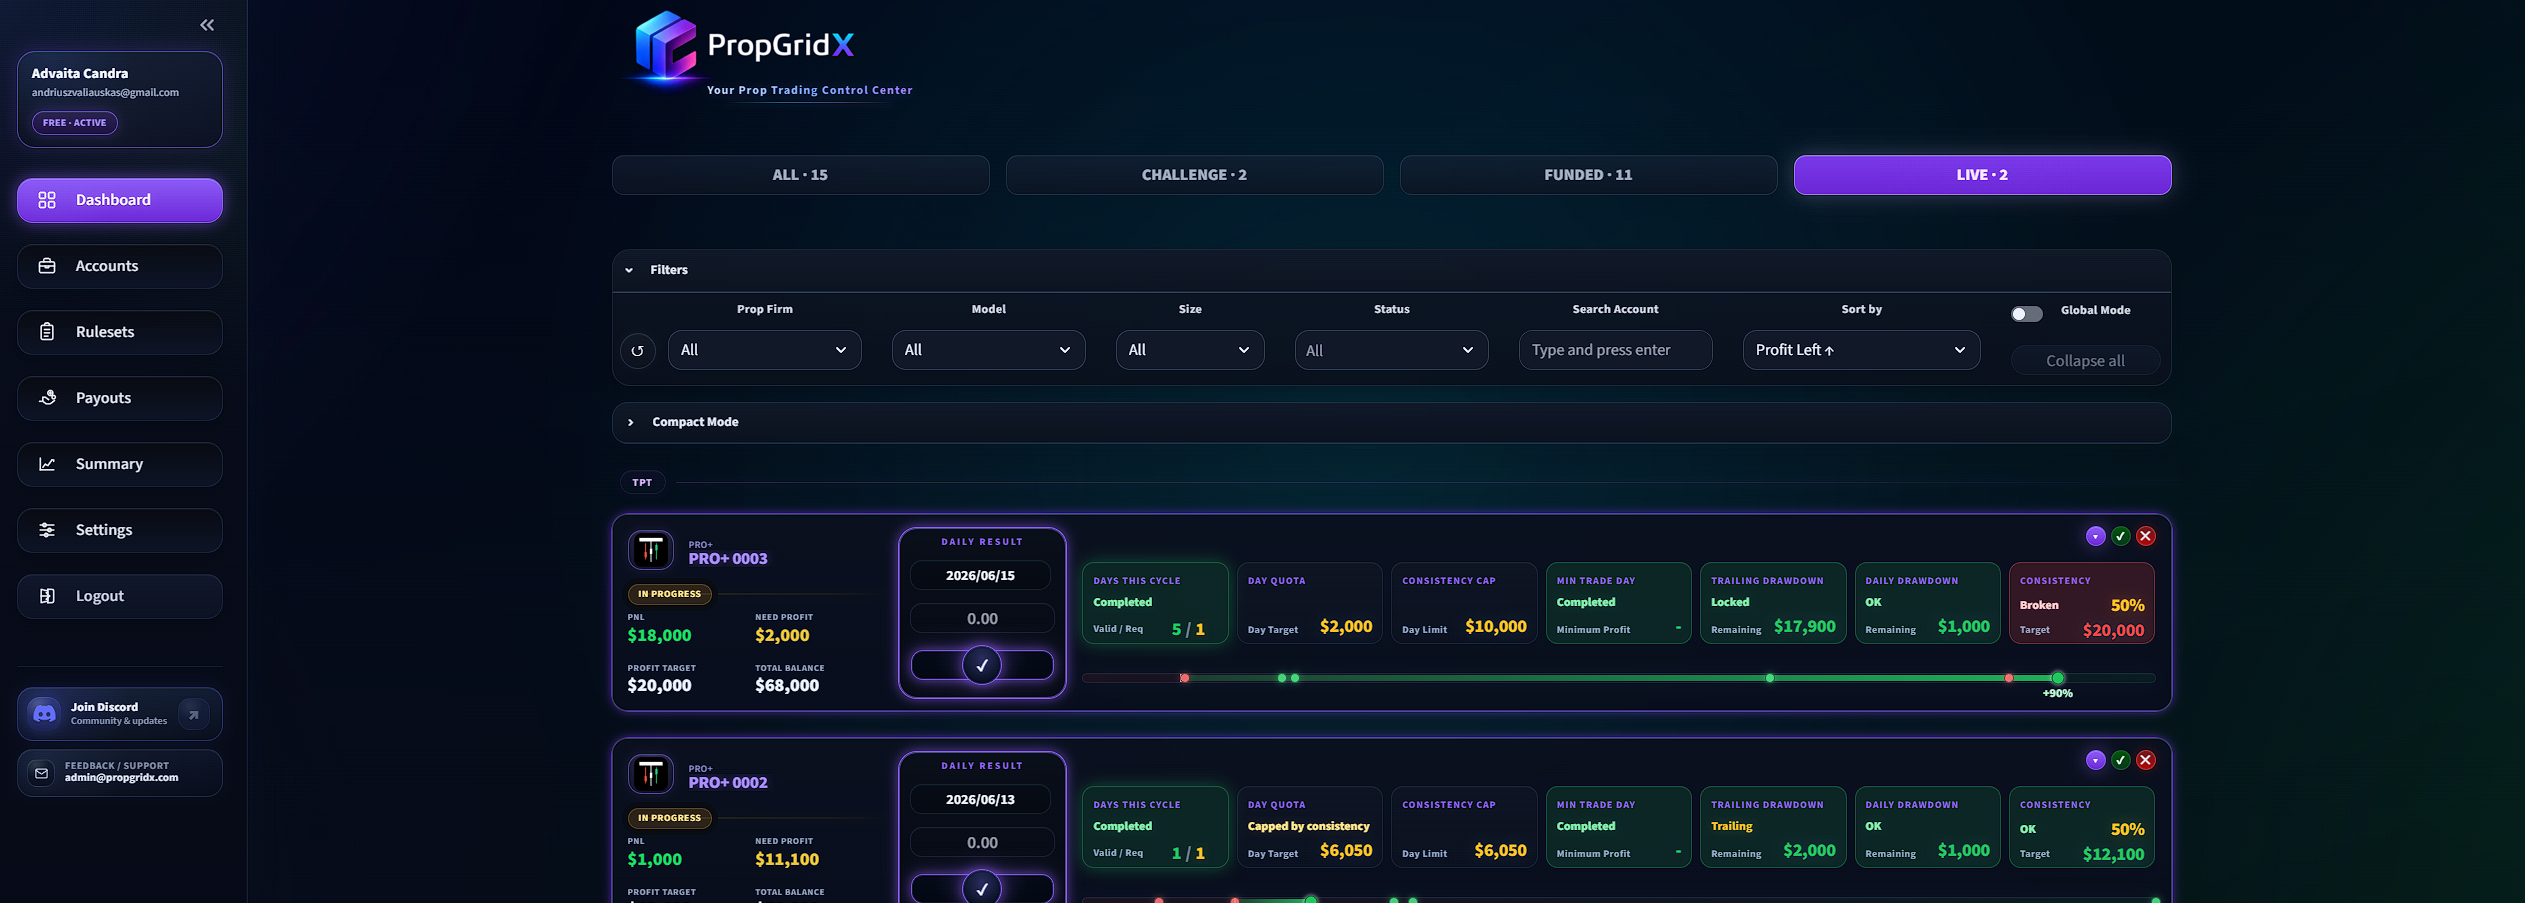Switch to ALL · 15 tab
The height and width of the screenshot is (903, 2525).
800,175
